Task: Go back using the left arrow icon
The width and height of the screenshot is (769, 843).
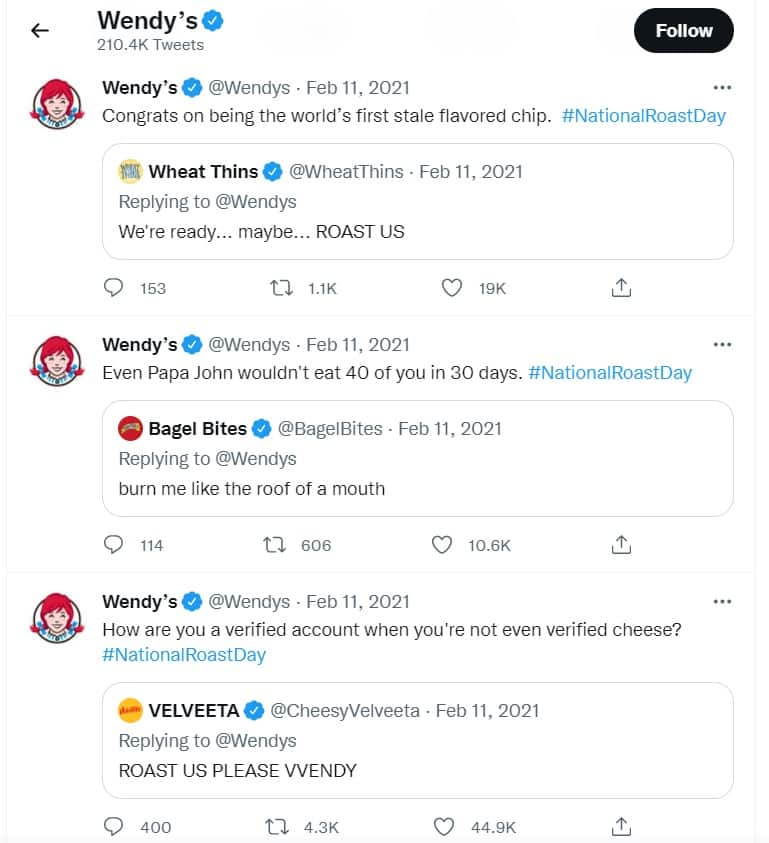Action: click(40, 31)
